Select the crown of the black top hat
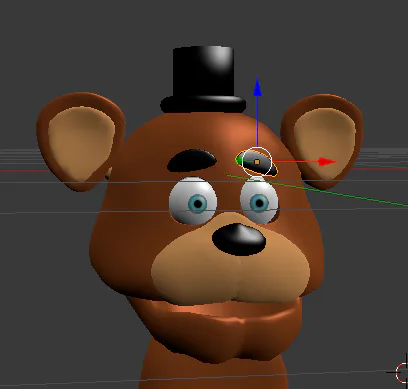Viewport: 408px width, 389px height. click(x=203, y=71)
